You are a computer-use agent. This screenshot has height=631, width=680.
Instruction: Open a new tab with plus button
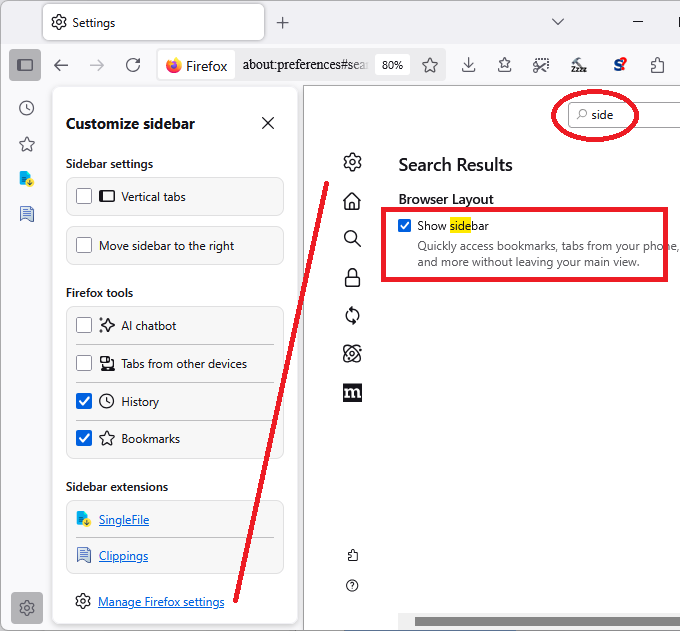coord(283,23)
